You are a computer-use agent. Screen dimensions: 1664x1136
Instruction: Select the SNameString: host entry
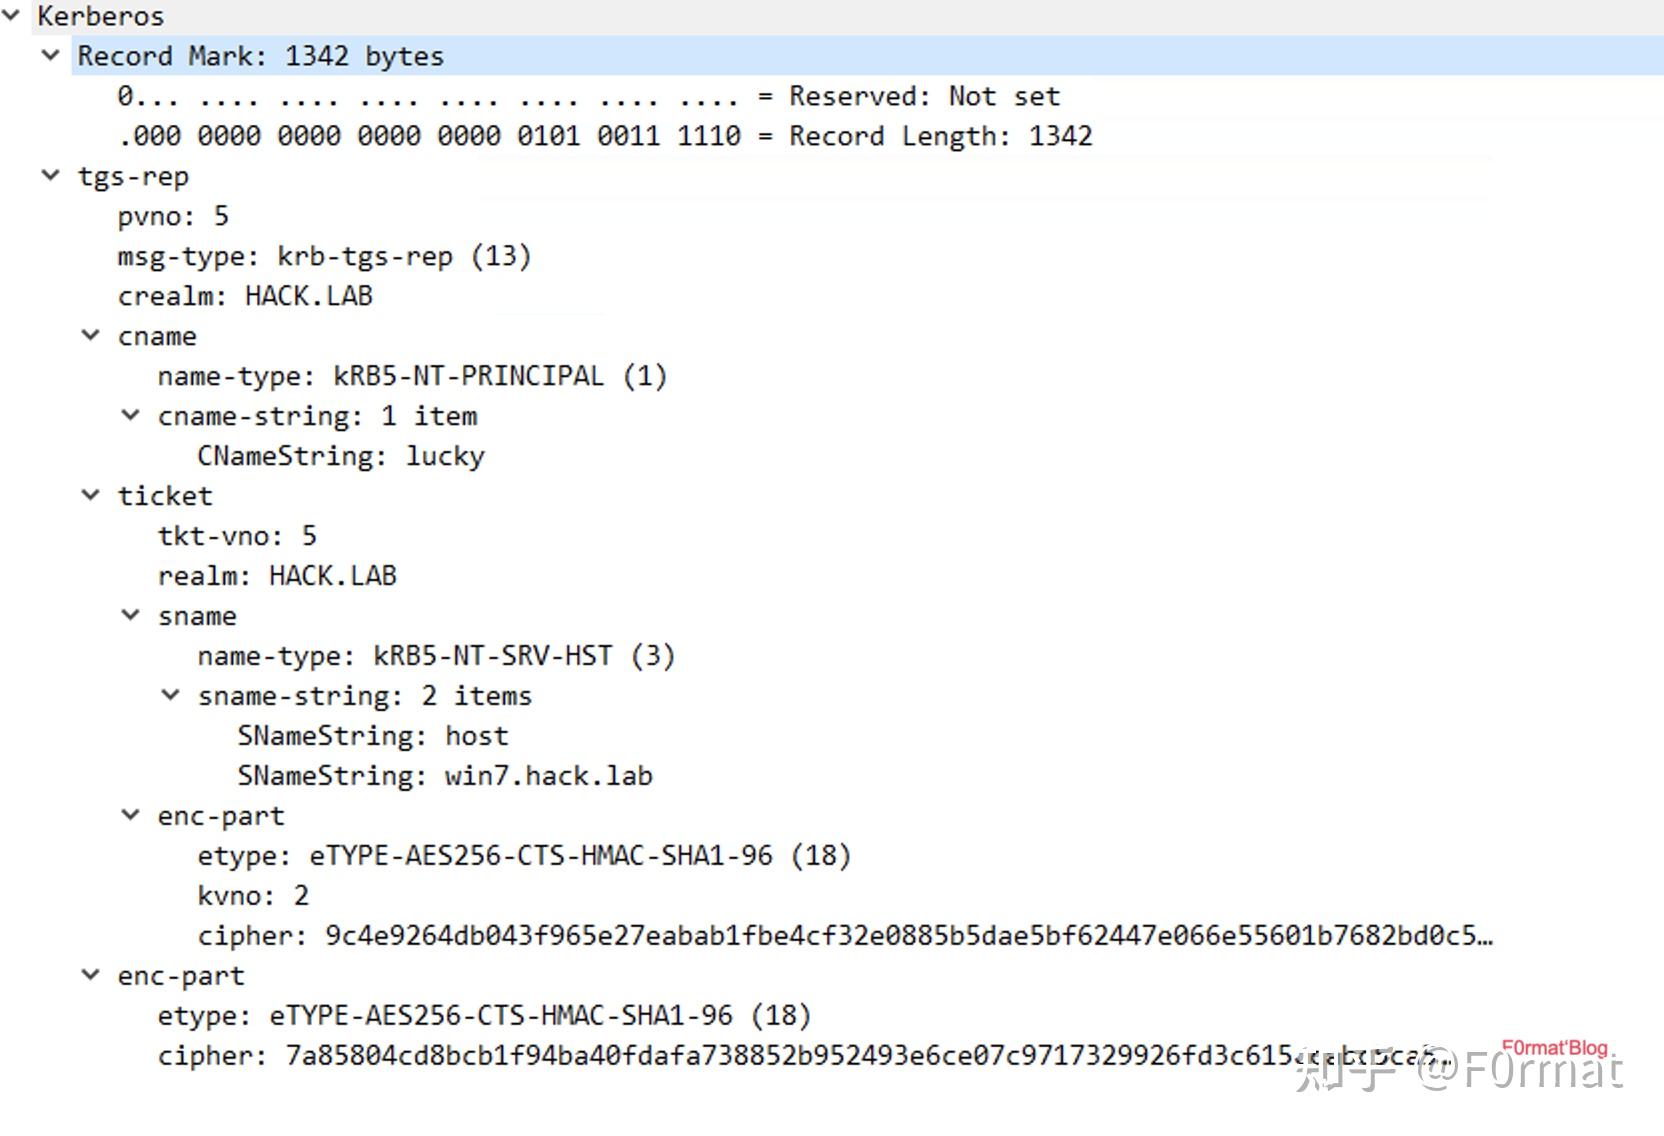373,736
